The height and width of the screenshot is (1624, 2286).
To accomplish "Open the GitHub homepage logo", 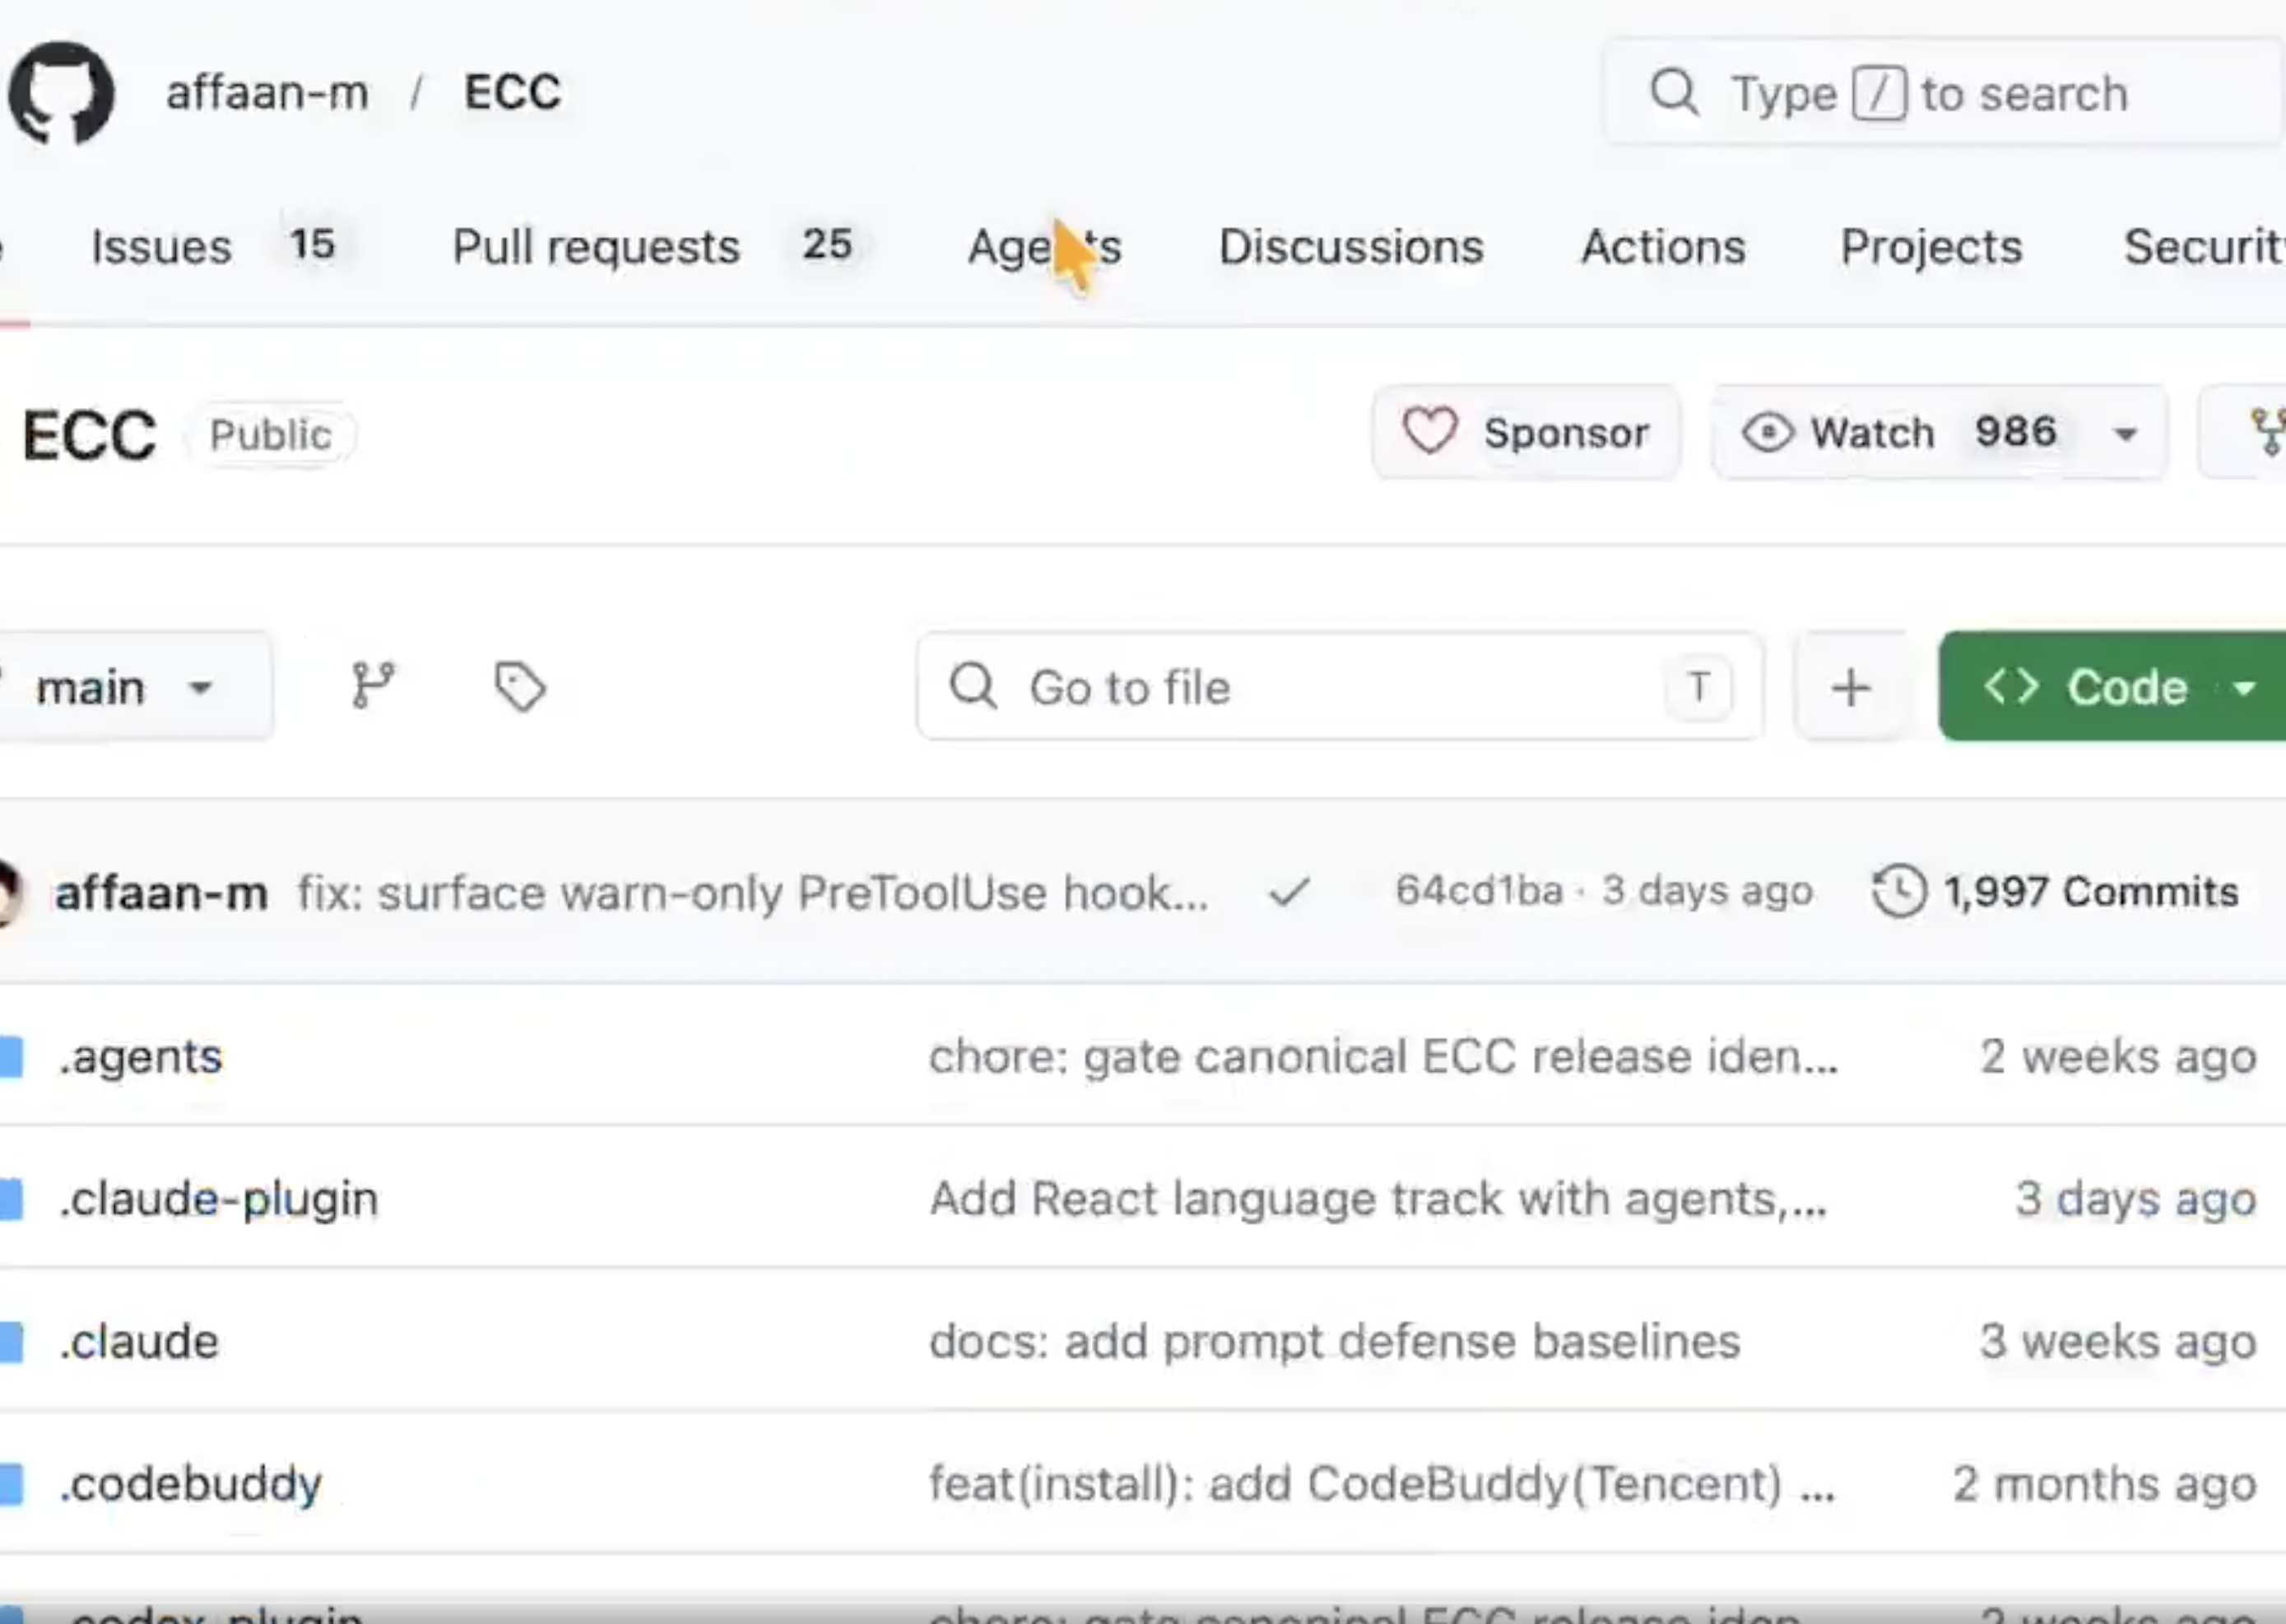I will [x=61, y=93].
